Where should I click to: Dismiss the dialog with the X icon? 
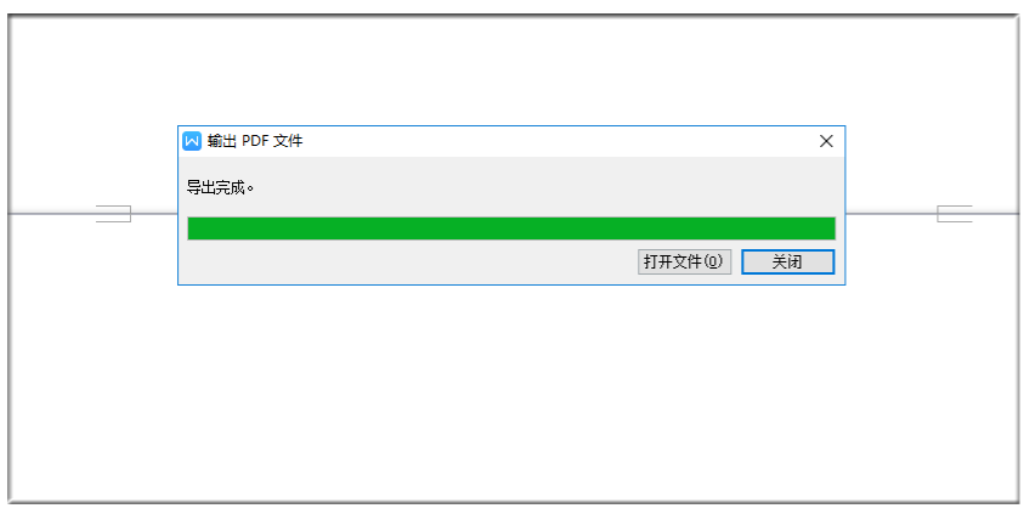[826, 141]
